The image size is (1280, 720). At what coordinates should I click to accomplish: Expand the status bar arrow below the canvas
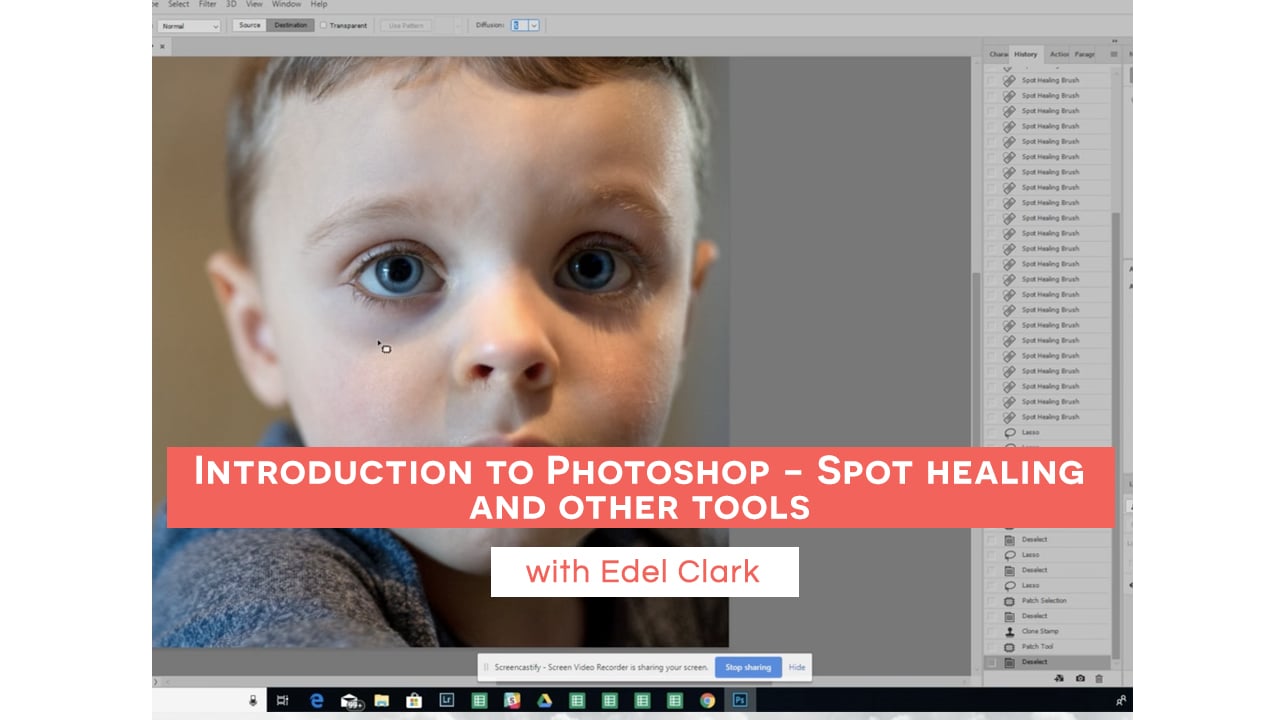155,681
